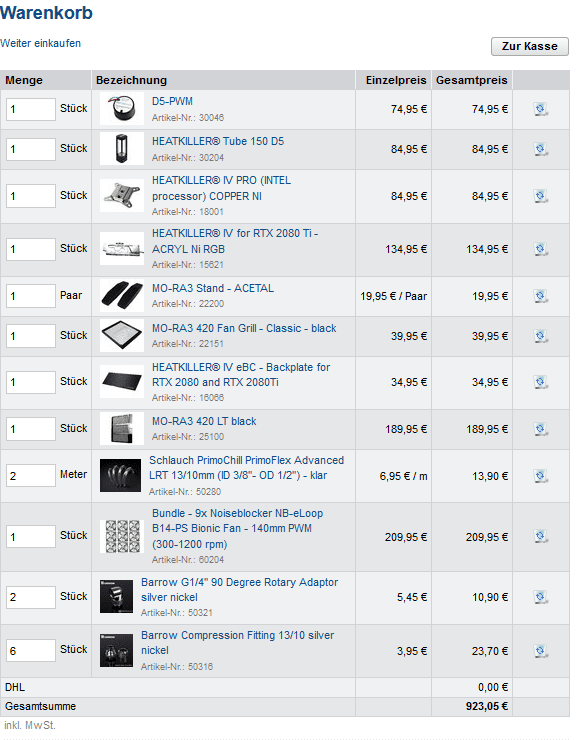Open the MO-RA3 Stand ACETAL thumbnail
The image size is (576, 740).
click(122, 296)
